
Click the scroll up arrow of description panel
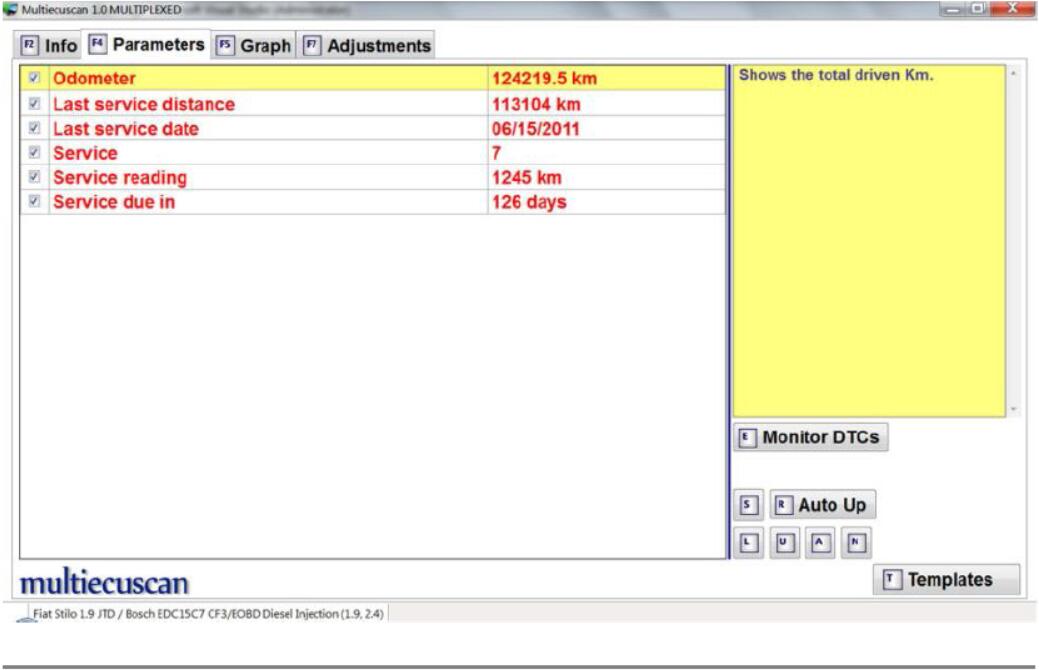[1013, 73]
